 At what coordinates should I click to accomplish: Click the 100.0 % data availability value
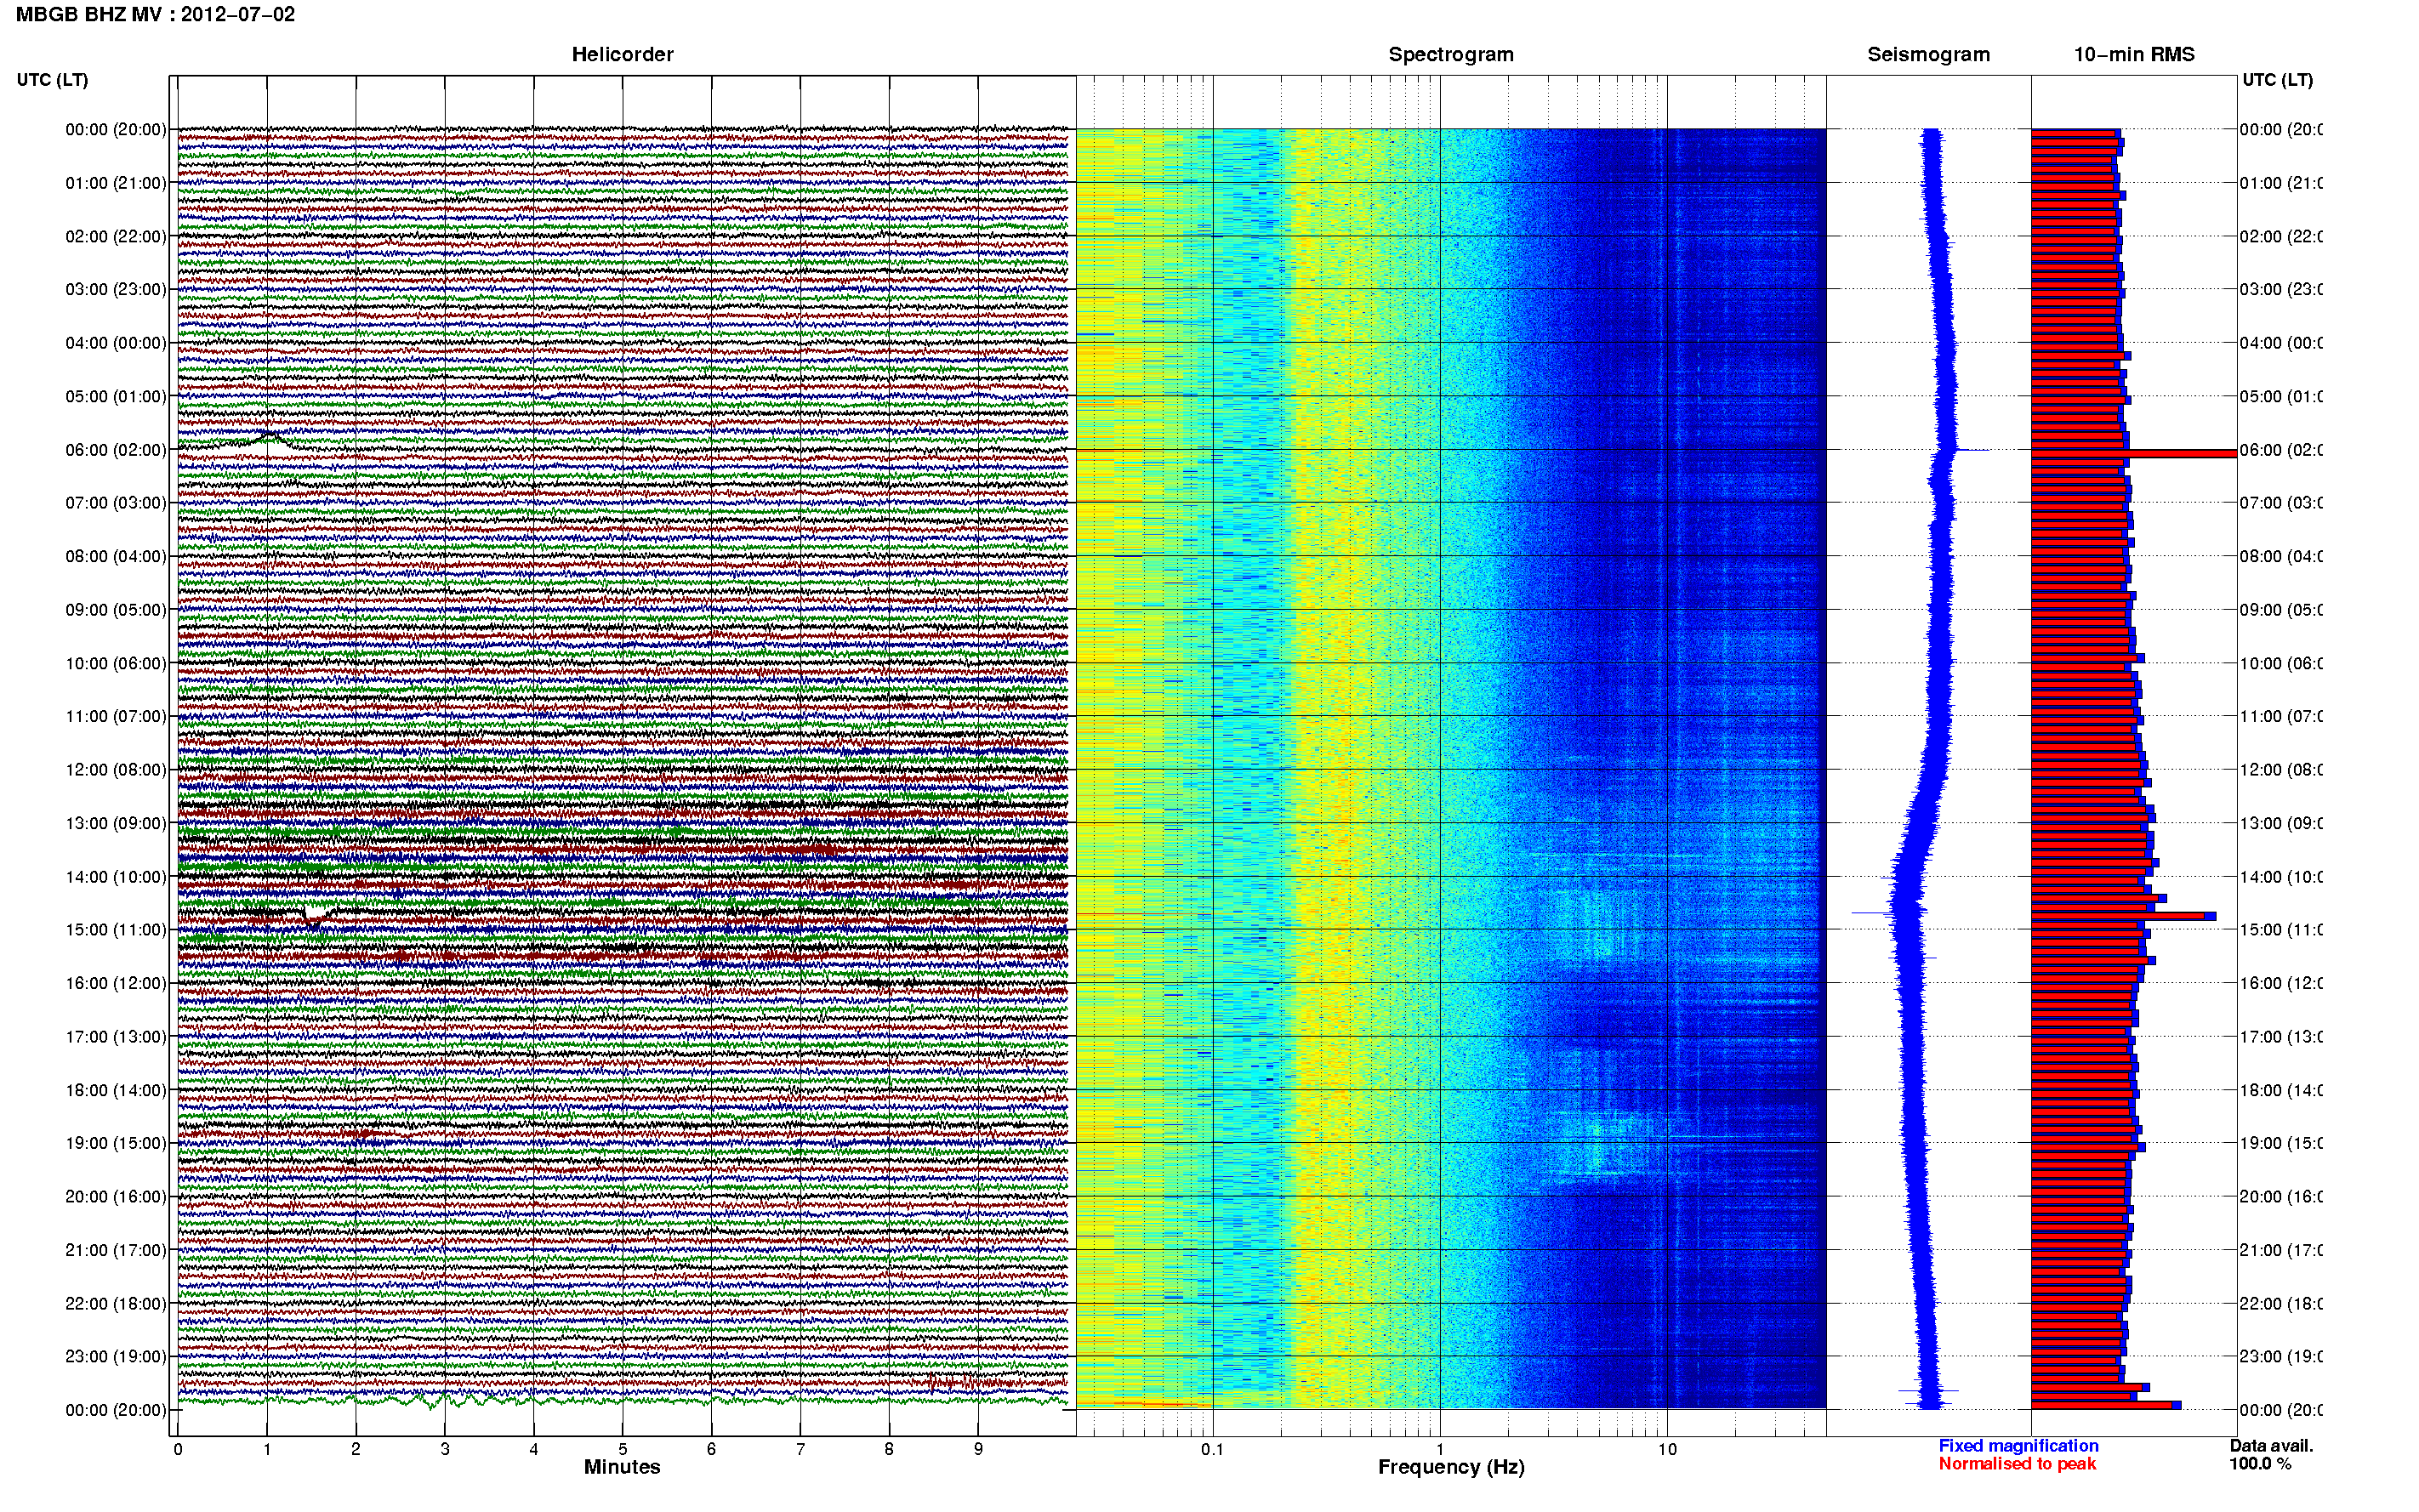click(2260, 1464)
